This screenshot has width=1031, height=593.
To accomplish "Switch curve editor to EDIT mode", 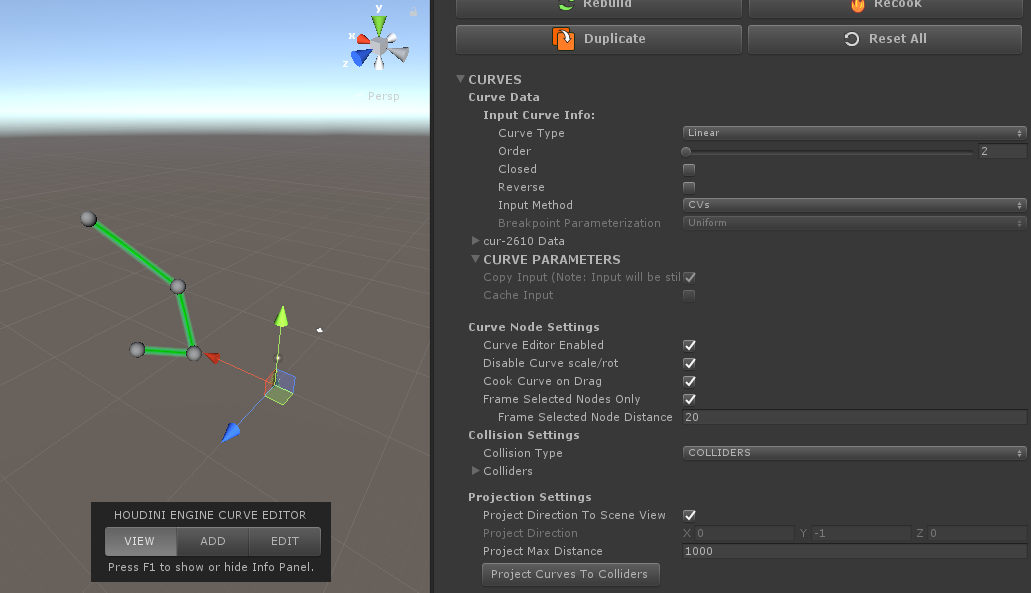I will (285, 541).
